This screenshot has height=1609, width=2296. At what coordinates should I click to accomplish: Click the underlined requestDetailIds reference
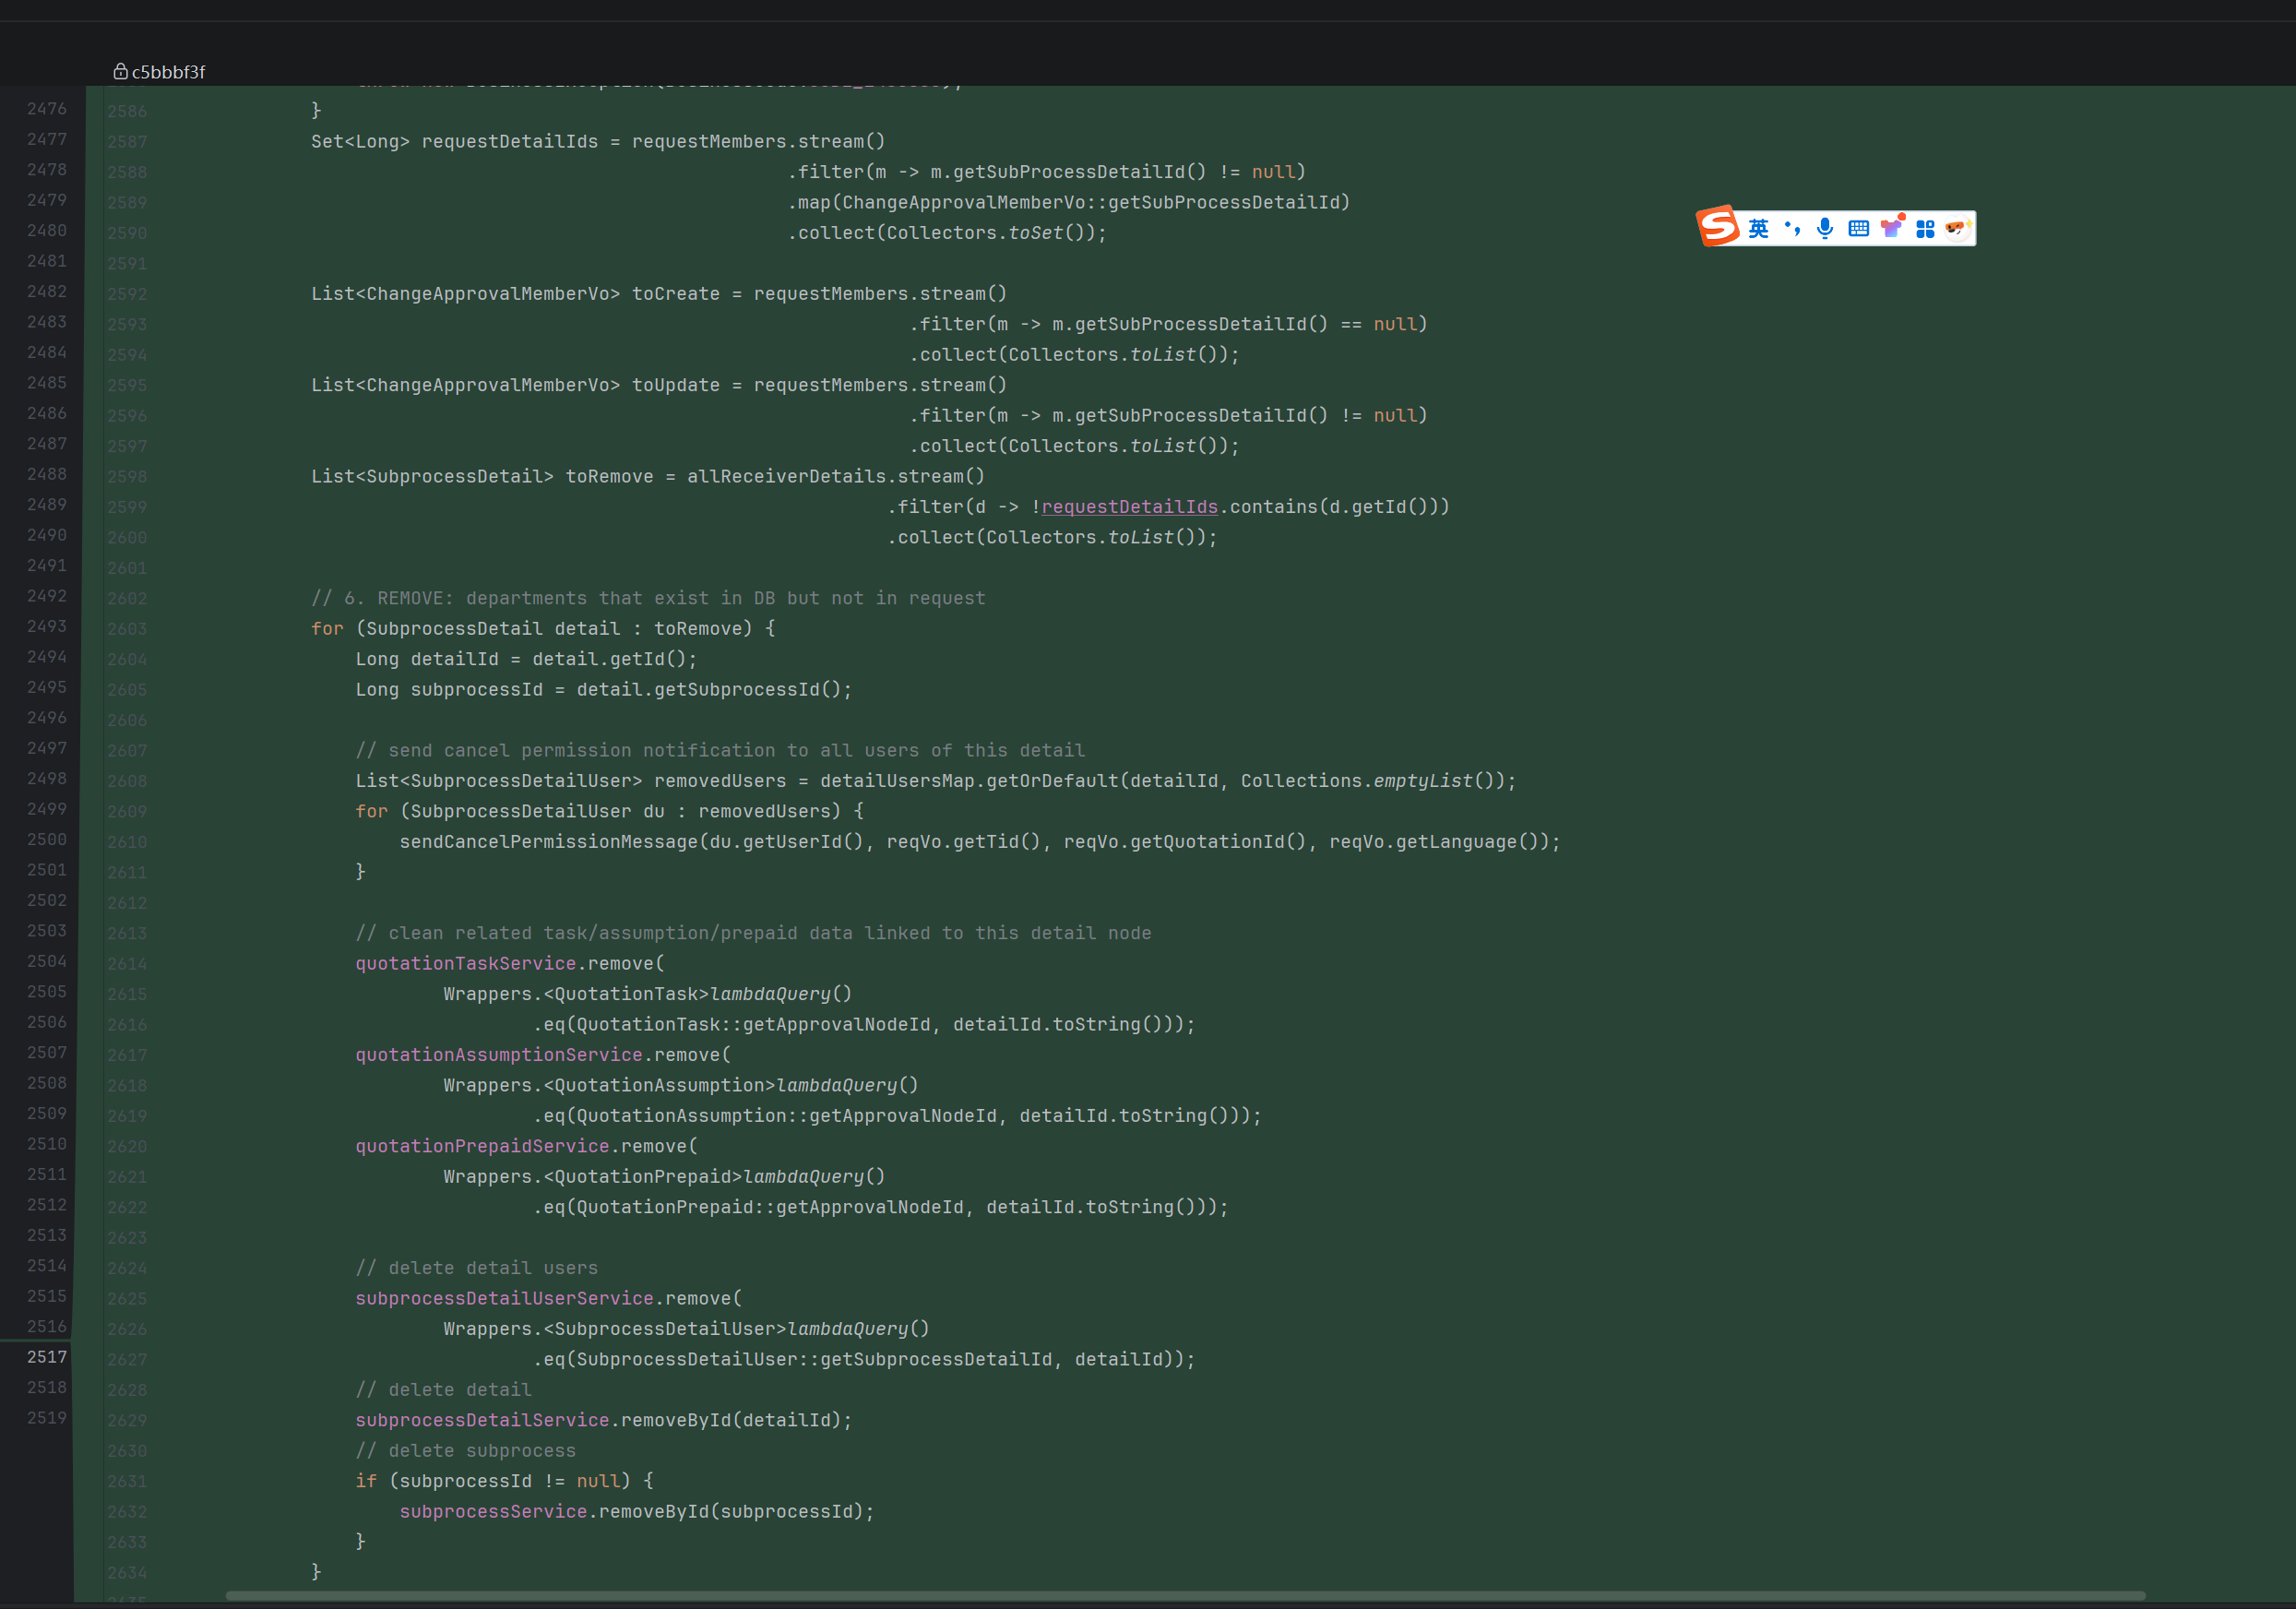pyautogui.click(x=1129, y=507)
